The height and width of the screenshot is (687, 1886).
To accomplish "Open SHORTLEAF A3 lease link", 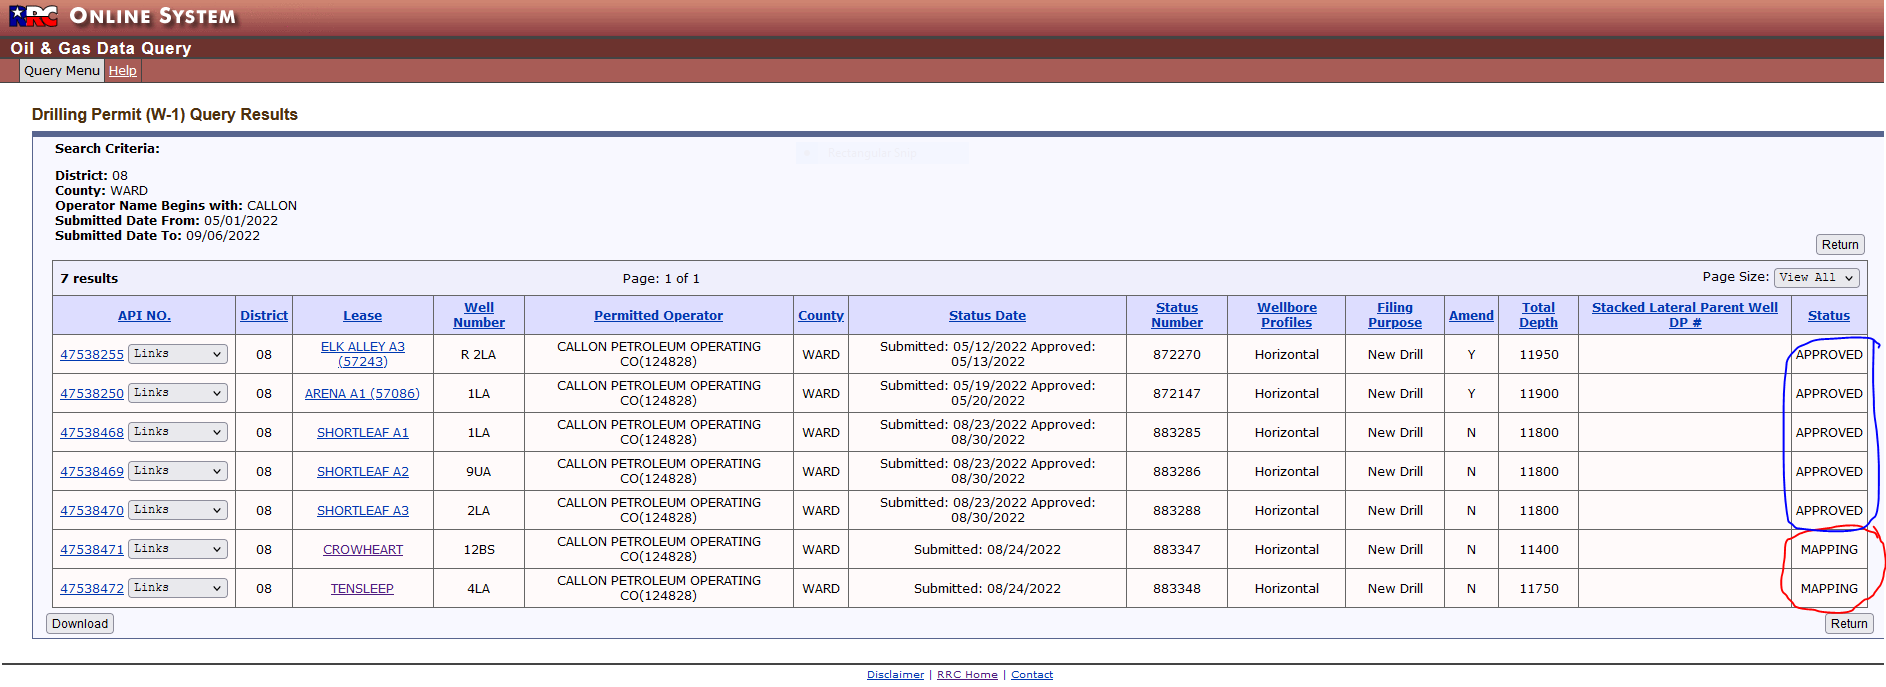I will pyautogui.click(x=362, y=511).
